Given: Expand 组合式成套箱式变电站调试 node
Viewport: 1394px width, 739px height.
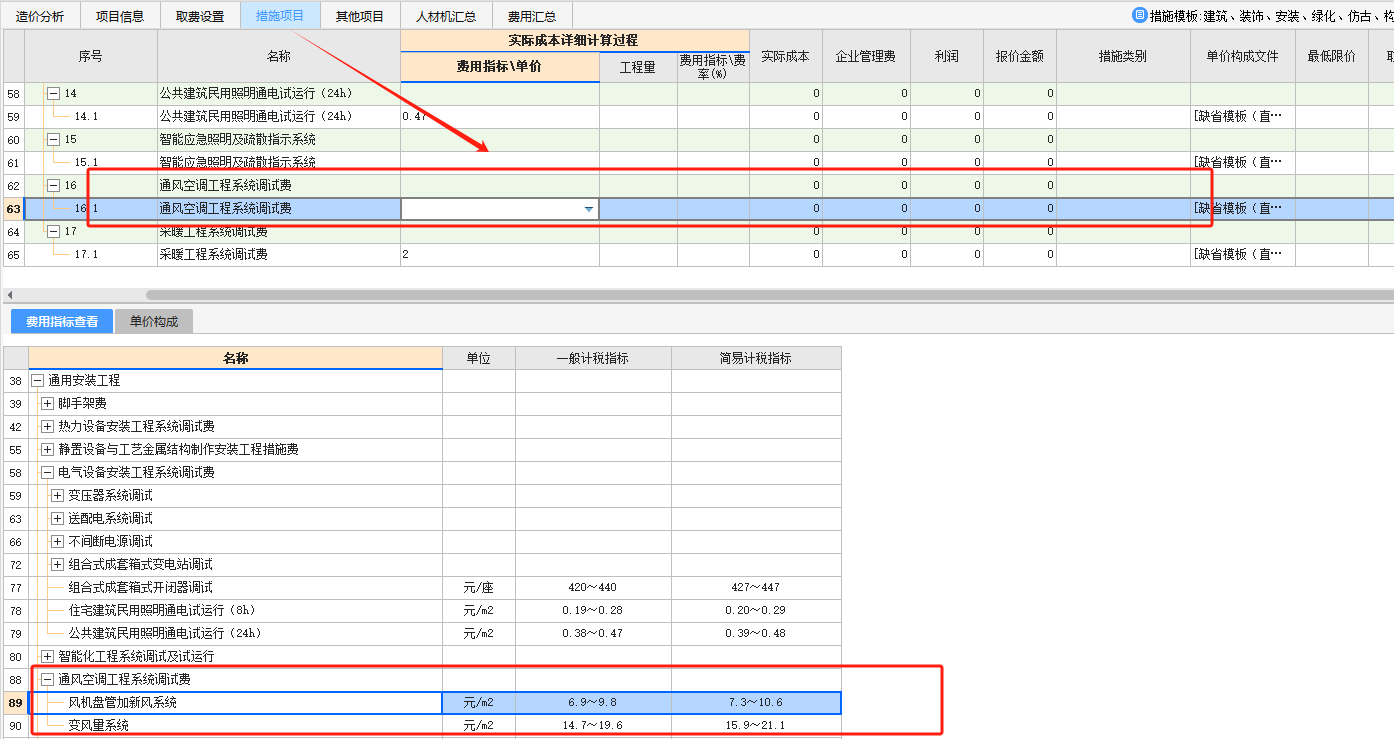Looking at the screenshot, I should (x=57, y=565).
